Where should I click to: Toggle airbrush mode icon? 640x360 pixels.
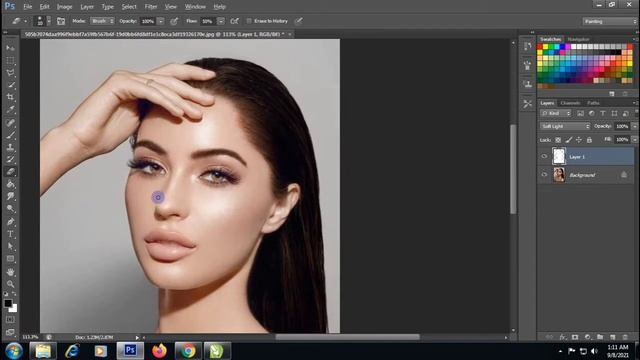pyautogui.click(x=235, y=21)
